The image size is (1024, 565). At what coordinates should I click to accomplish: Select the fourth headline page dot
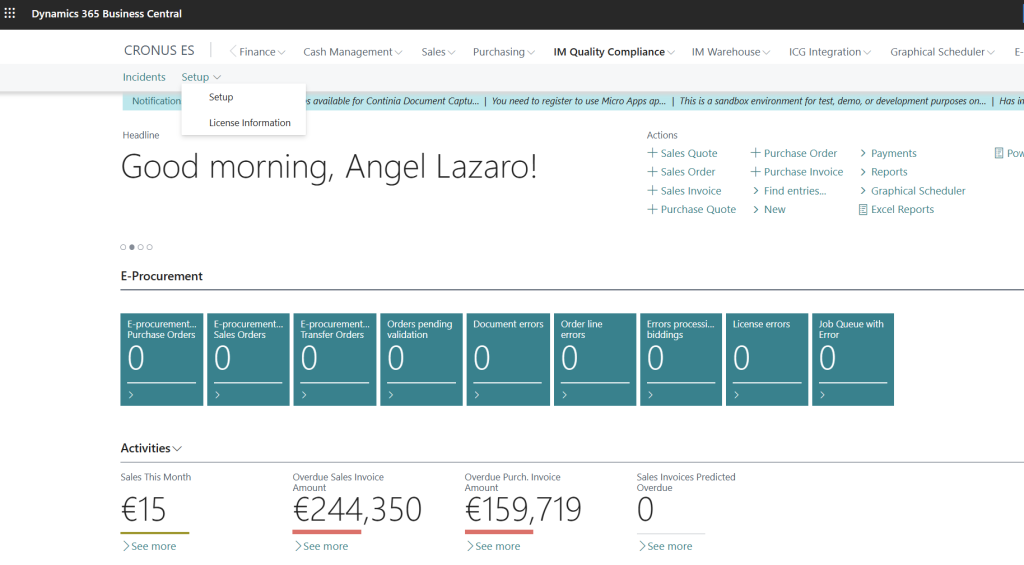click(150, 247)
